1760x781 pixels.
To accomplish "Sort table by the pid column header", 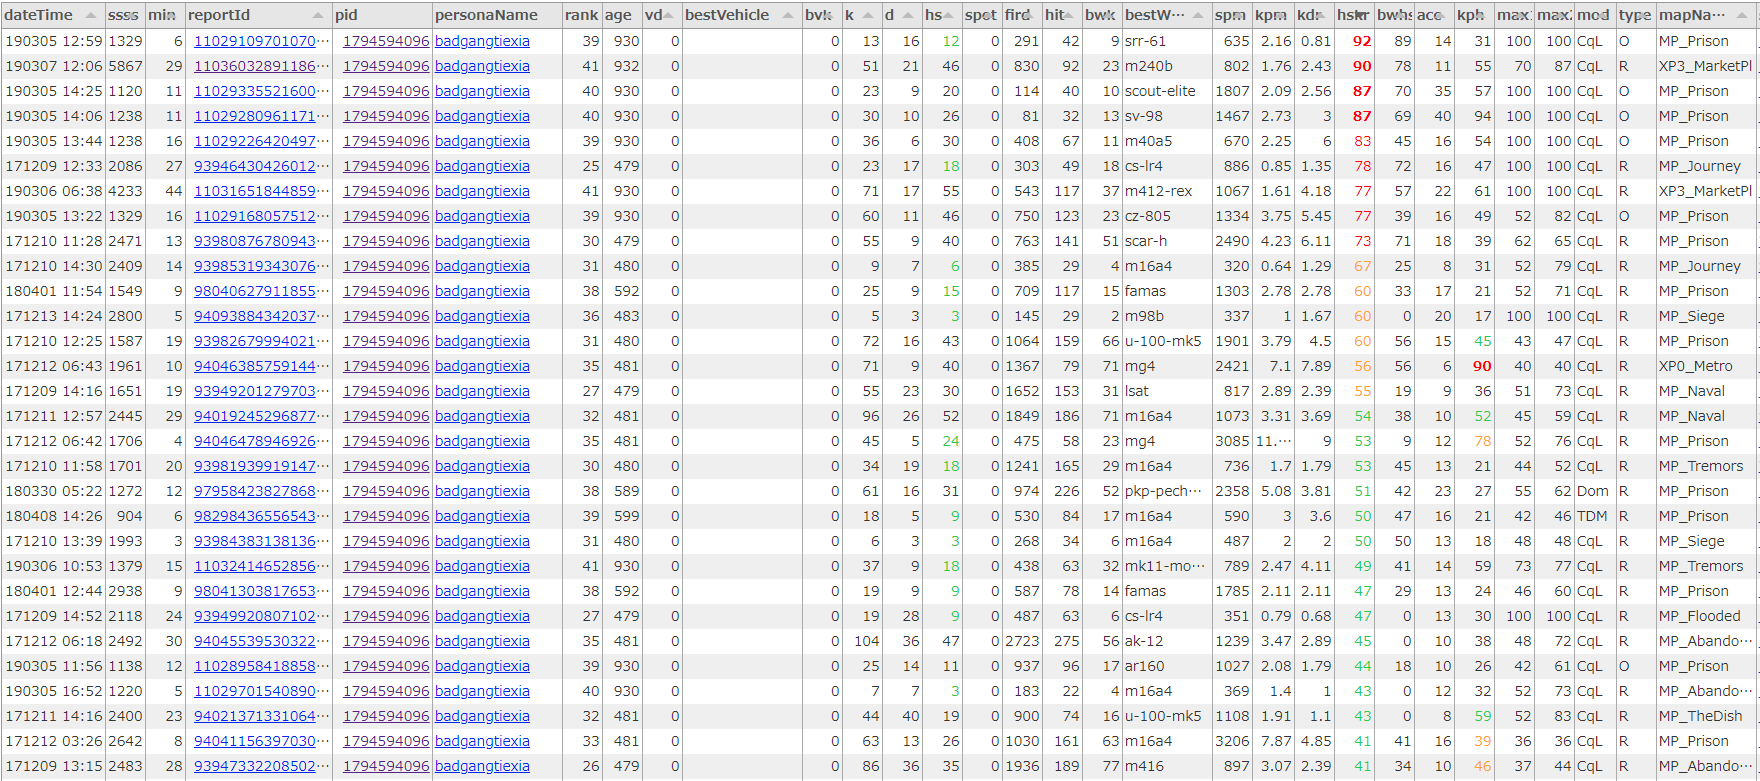I will tap(382, 15).
